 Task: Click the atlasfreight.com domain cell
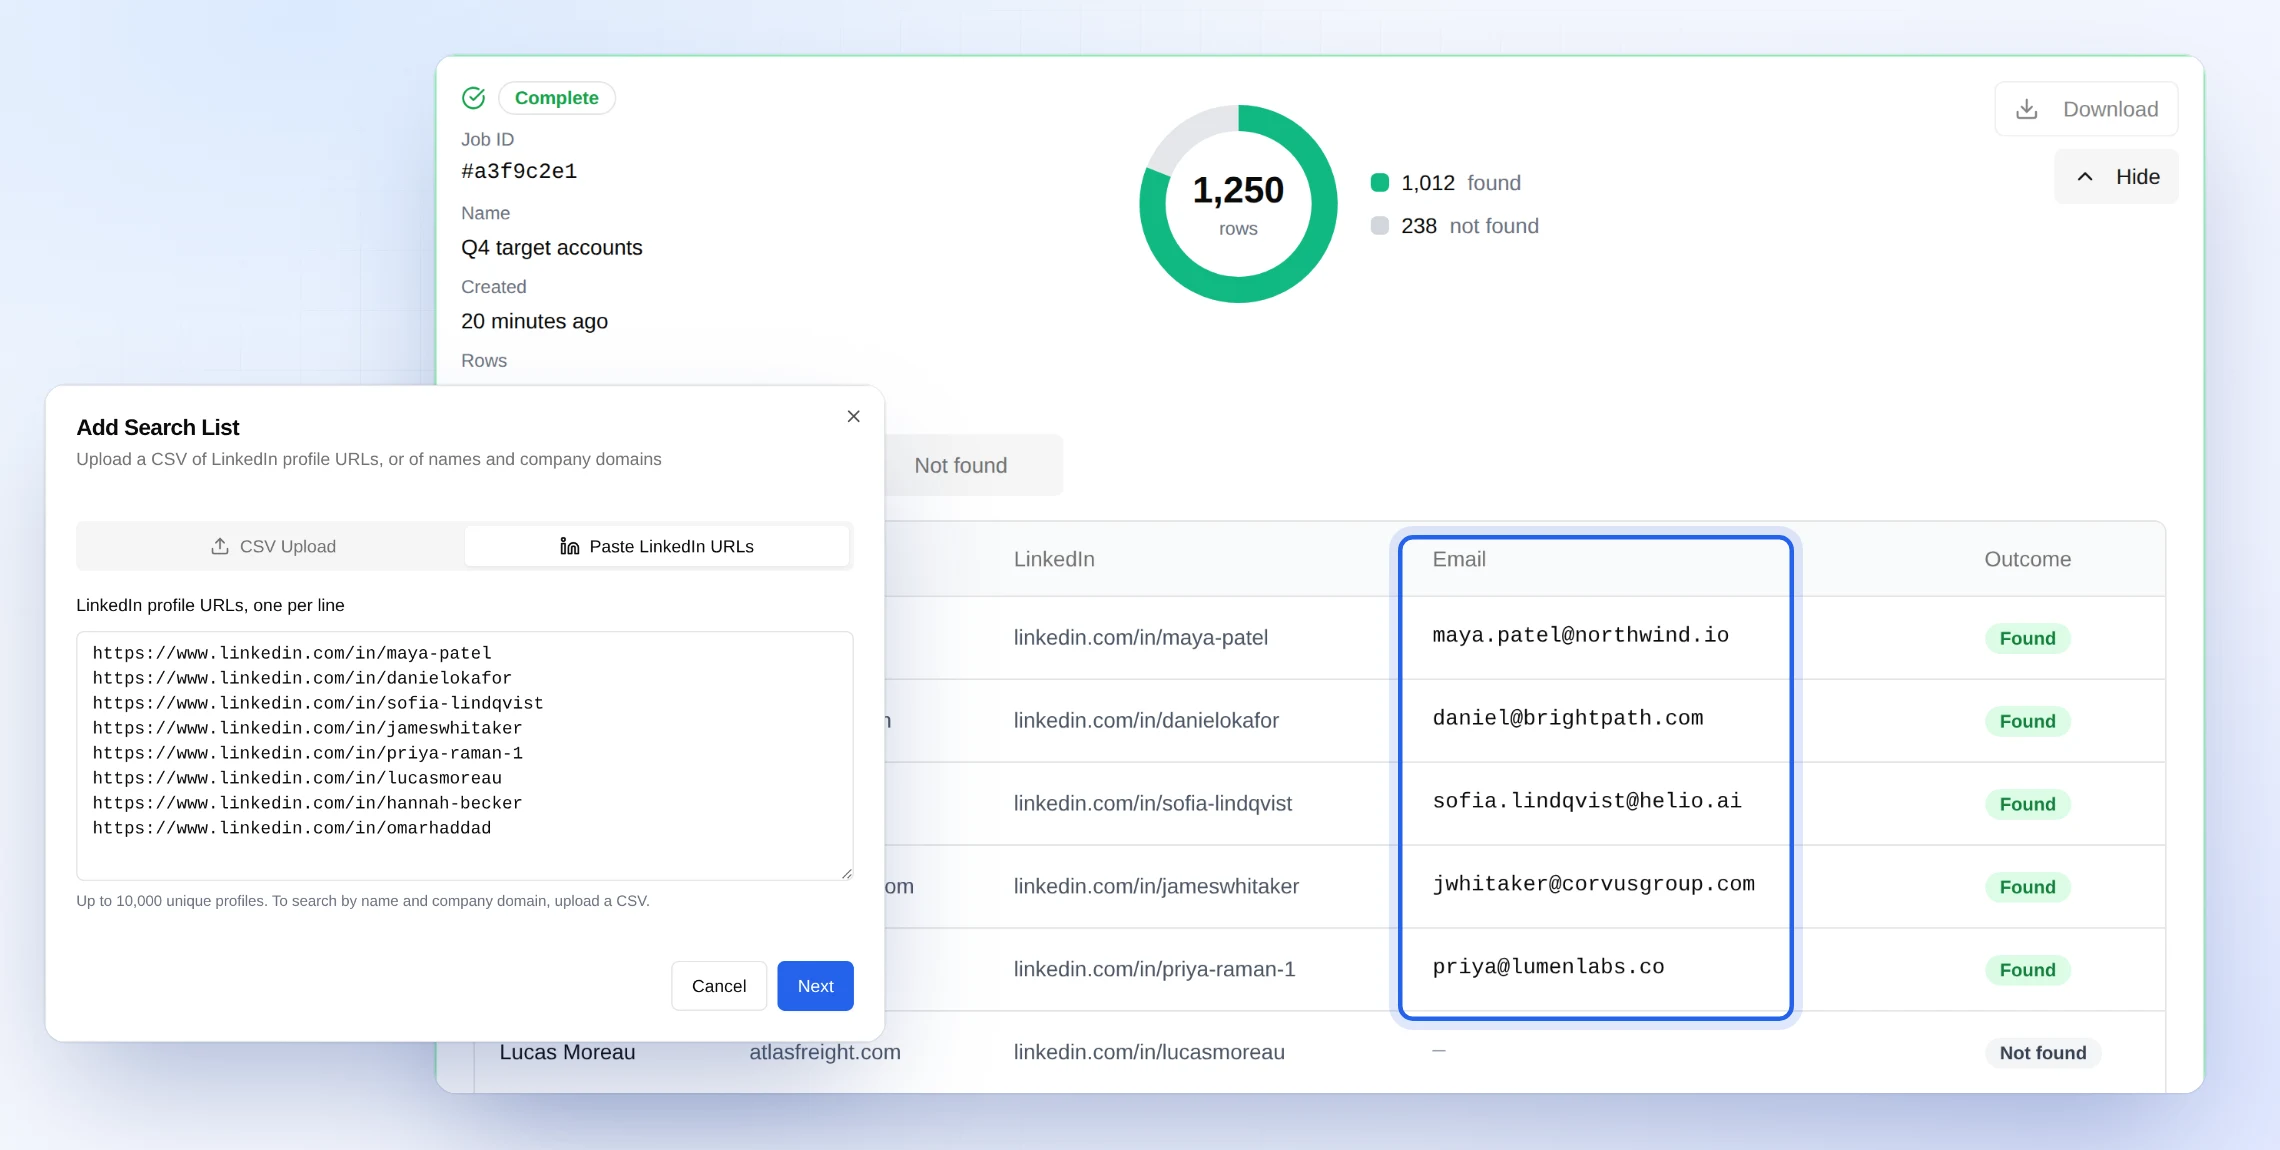[825, 1052]
